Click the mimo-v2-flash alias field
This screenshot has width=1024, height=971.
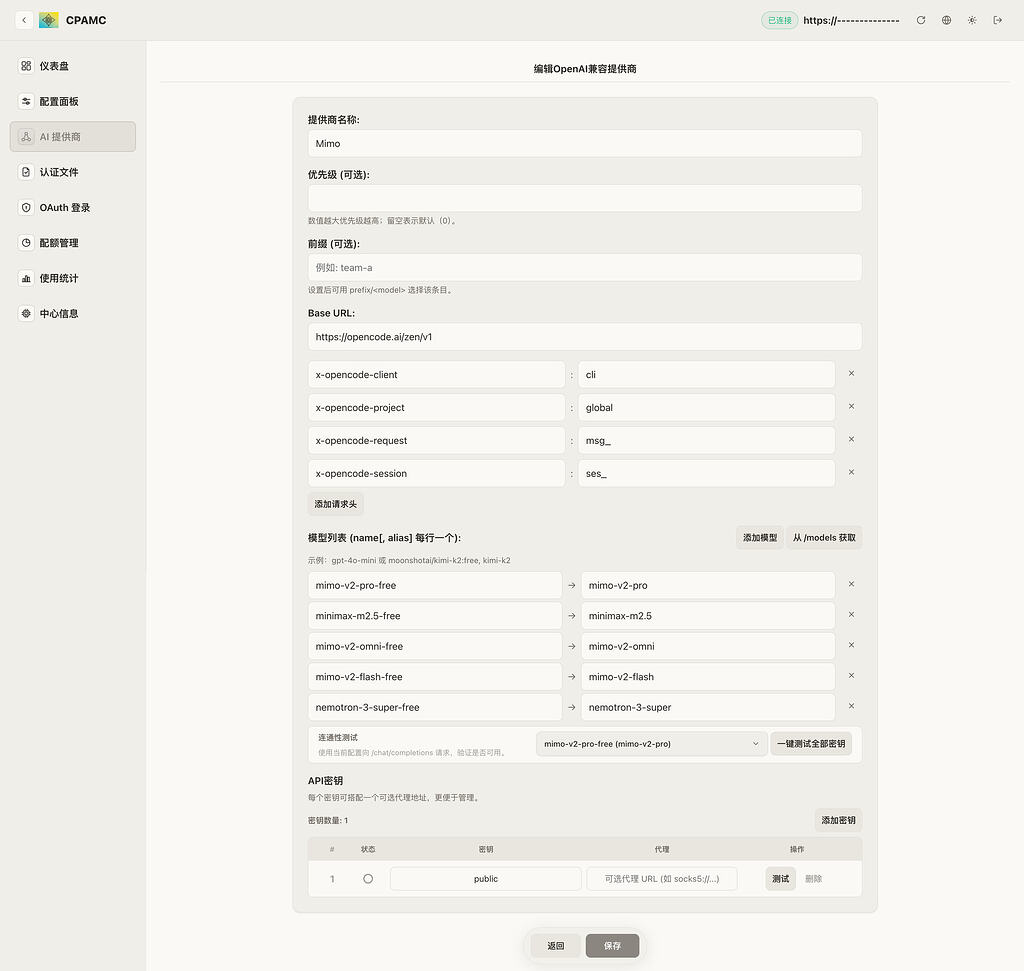tap(708, 677)
